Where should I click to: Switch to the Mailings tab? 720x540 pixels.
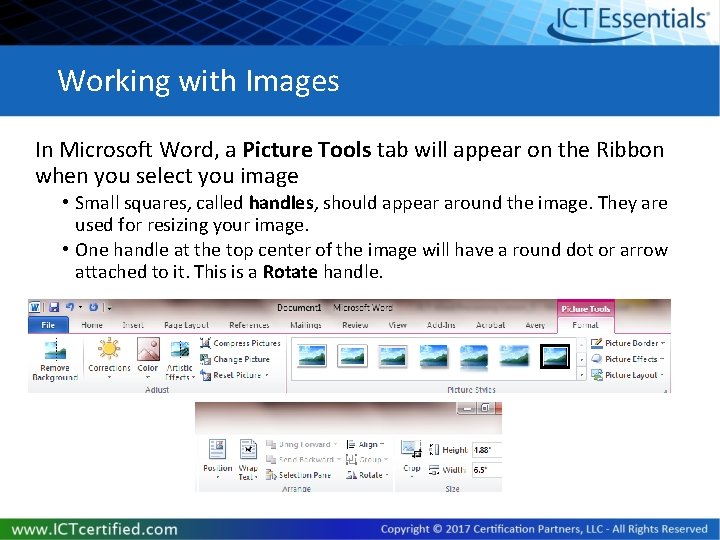306,325
